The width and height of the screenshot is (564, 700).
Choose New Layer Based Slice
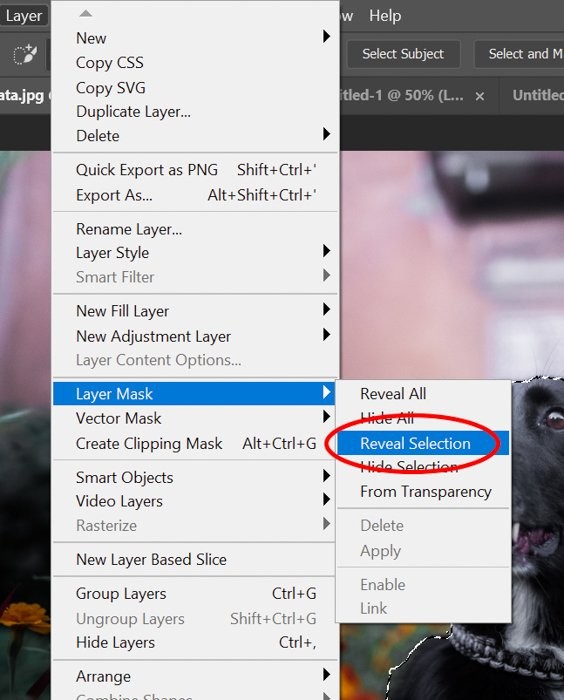click(x=194, y=559)
